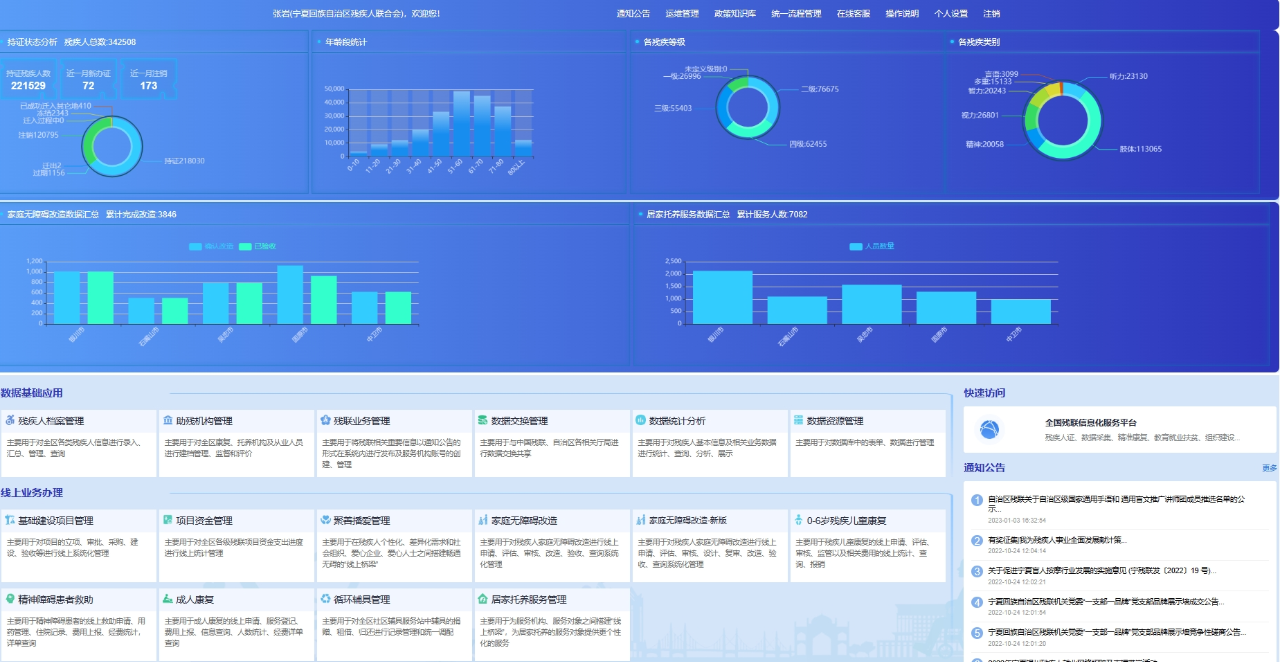
Task: Expand the 统一流程管理 menu
Action: tap(796, 14)
